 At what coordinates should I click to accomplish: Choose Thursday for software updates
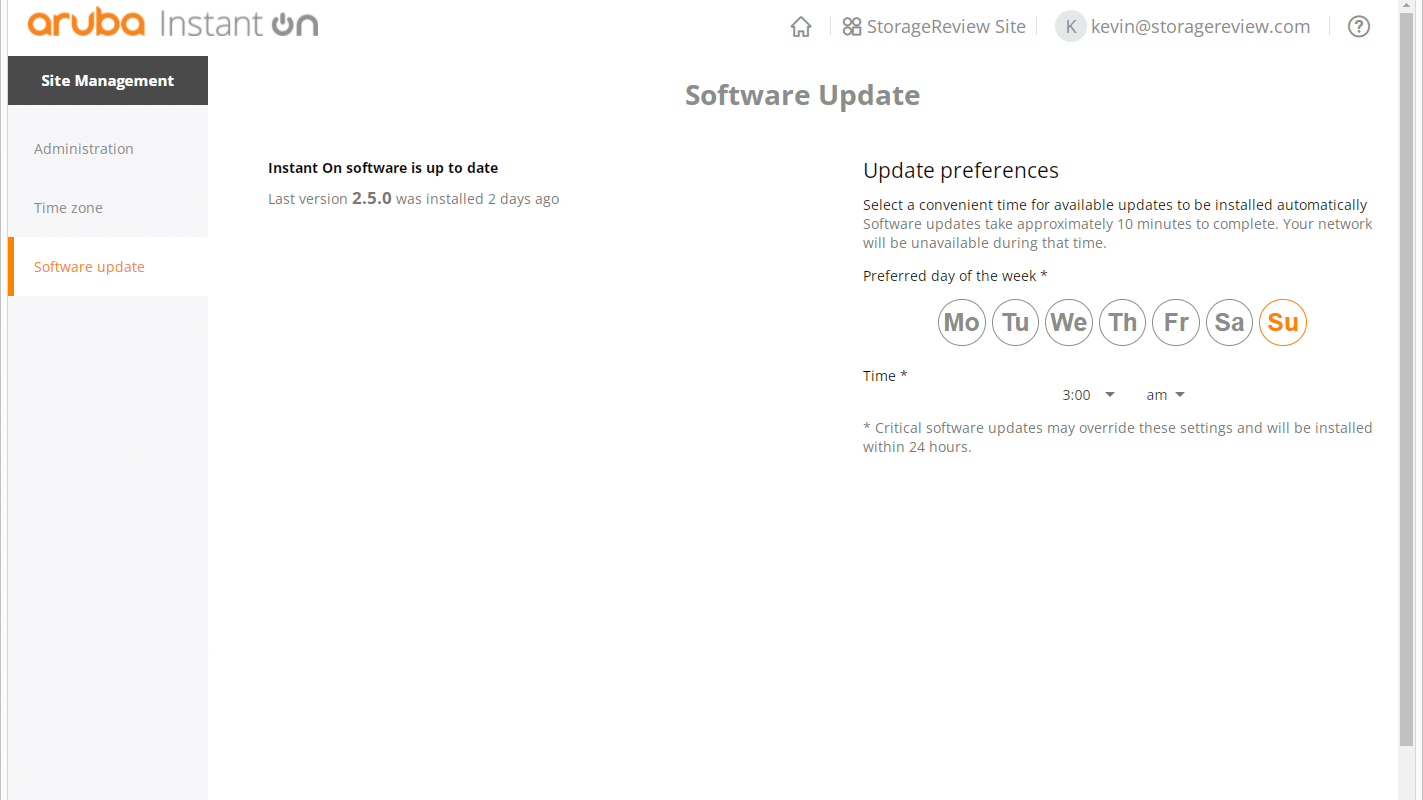pos(1122,322)
